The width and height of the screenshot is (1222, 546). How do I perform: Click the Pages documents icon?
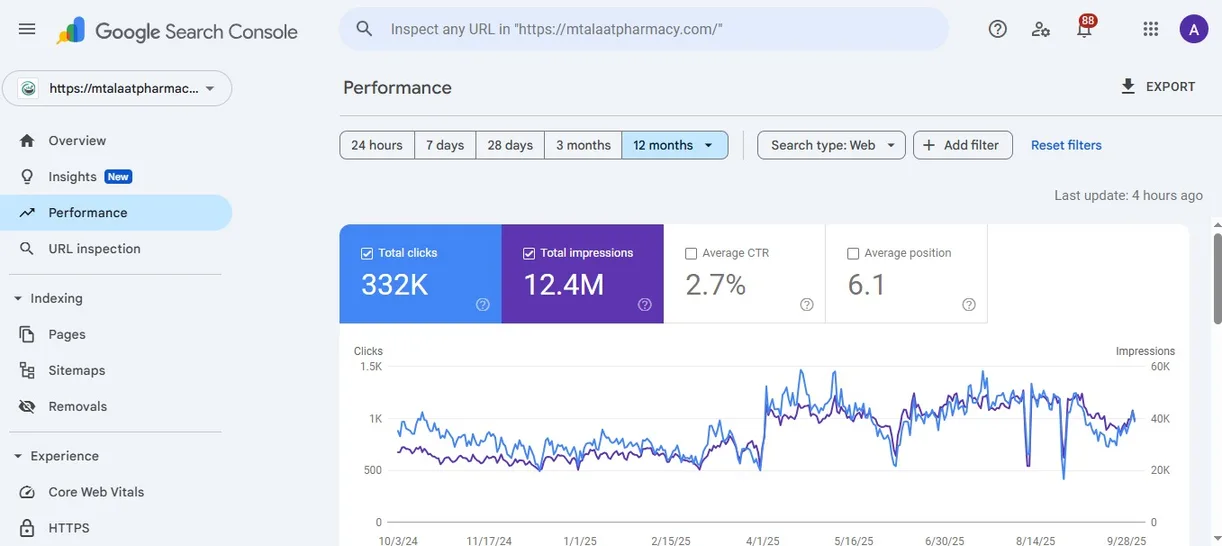click(x=28, y=335)
